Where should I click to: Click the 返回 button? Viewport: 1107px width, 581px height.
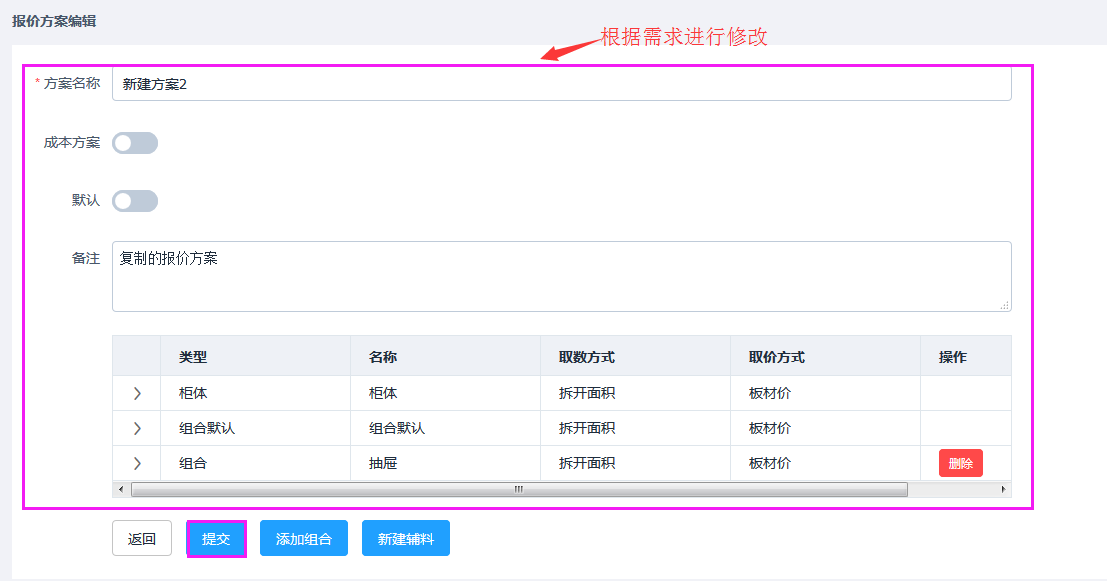pos(142,538)
